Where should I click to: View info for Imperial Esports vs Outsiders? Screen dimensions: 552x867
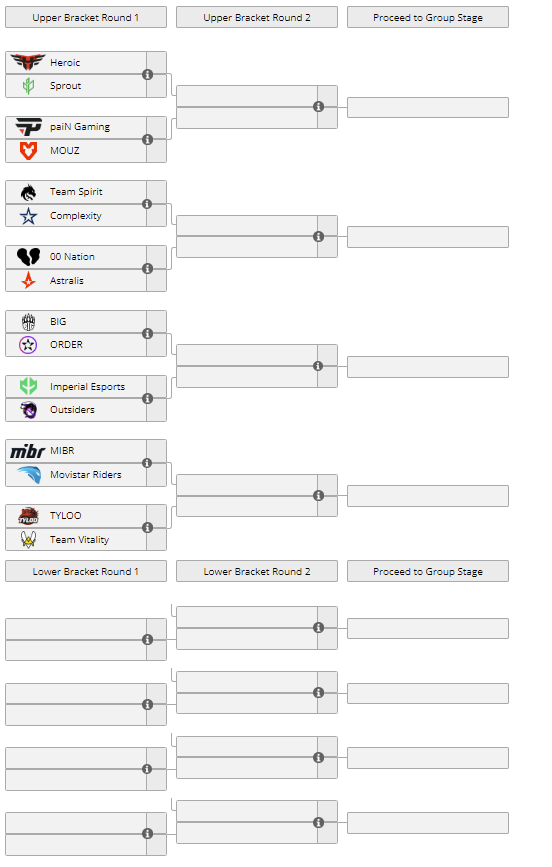[148, 399]
